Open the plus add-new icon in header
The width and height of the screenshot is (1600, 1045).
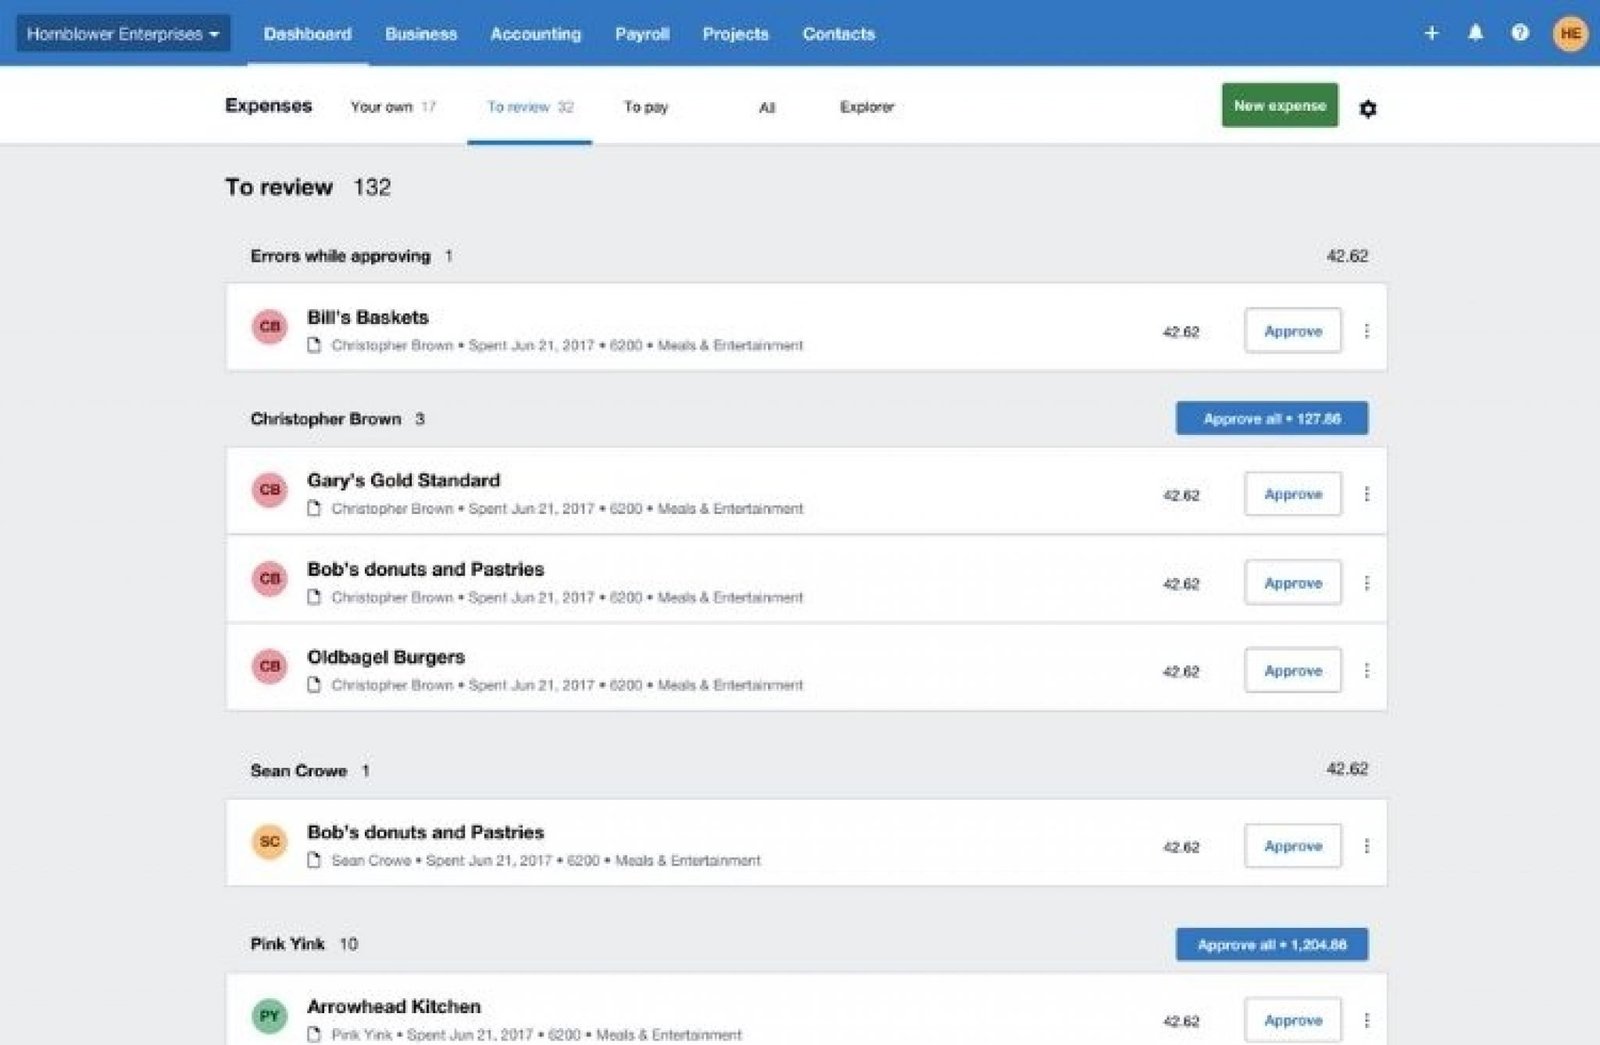point(1431,33)
